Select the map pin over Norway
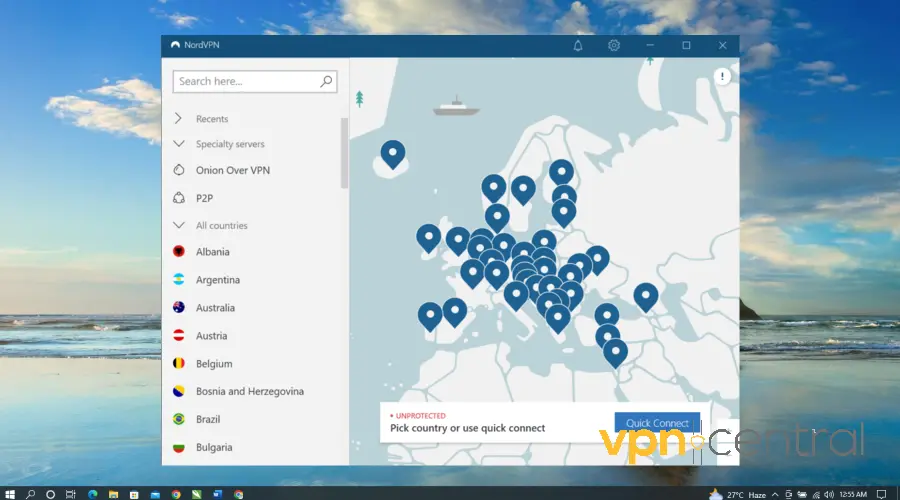This screenshot has width=900, height=500. click(493, 188)
